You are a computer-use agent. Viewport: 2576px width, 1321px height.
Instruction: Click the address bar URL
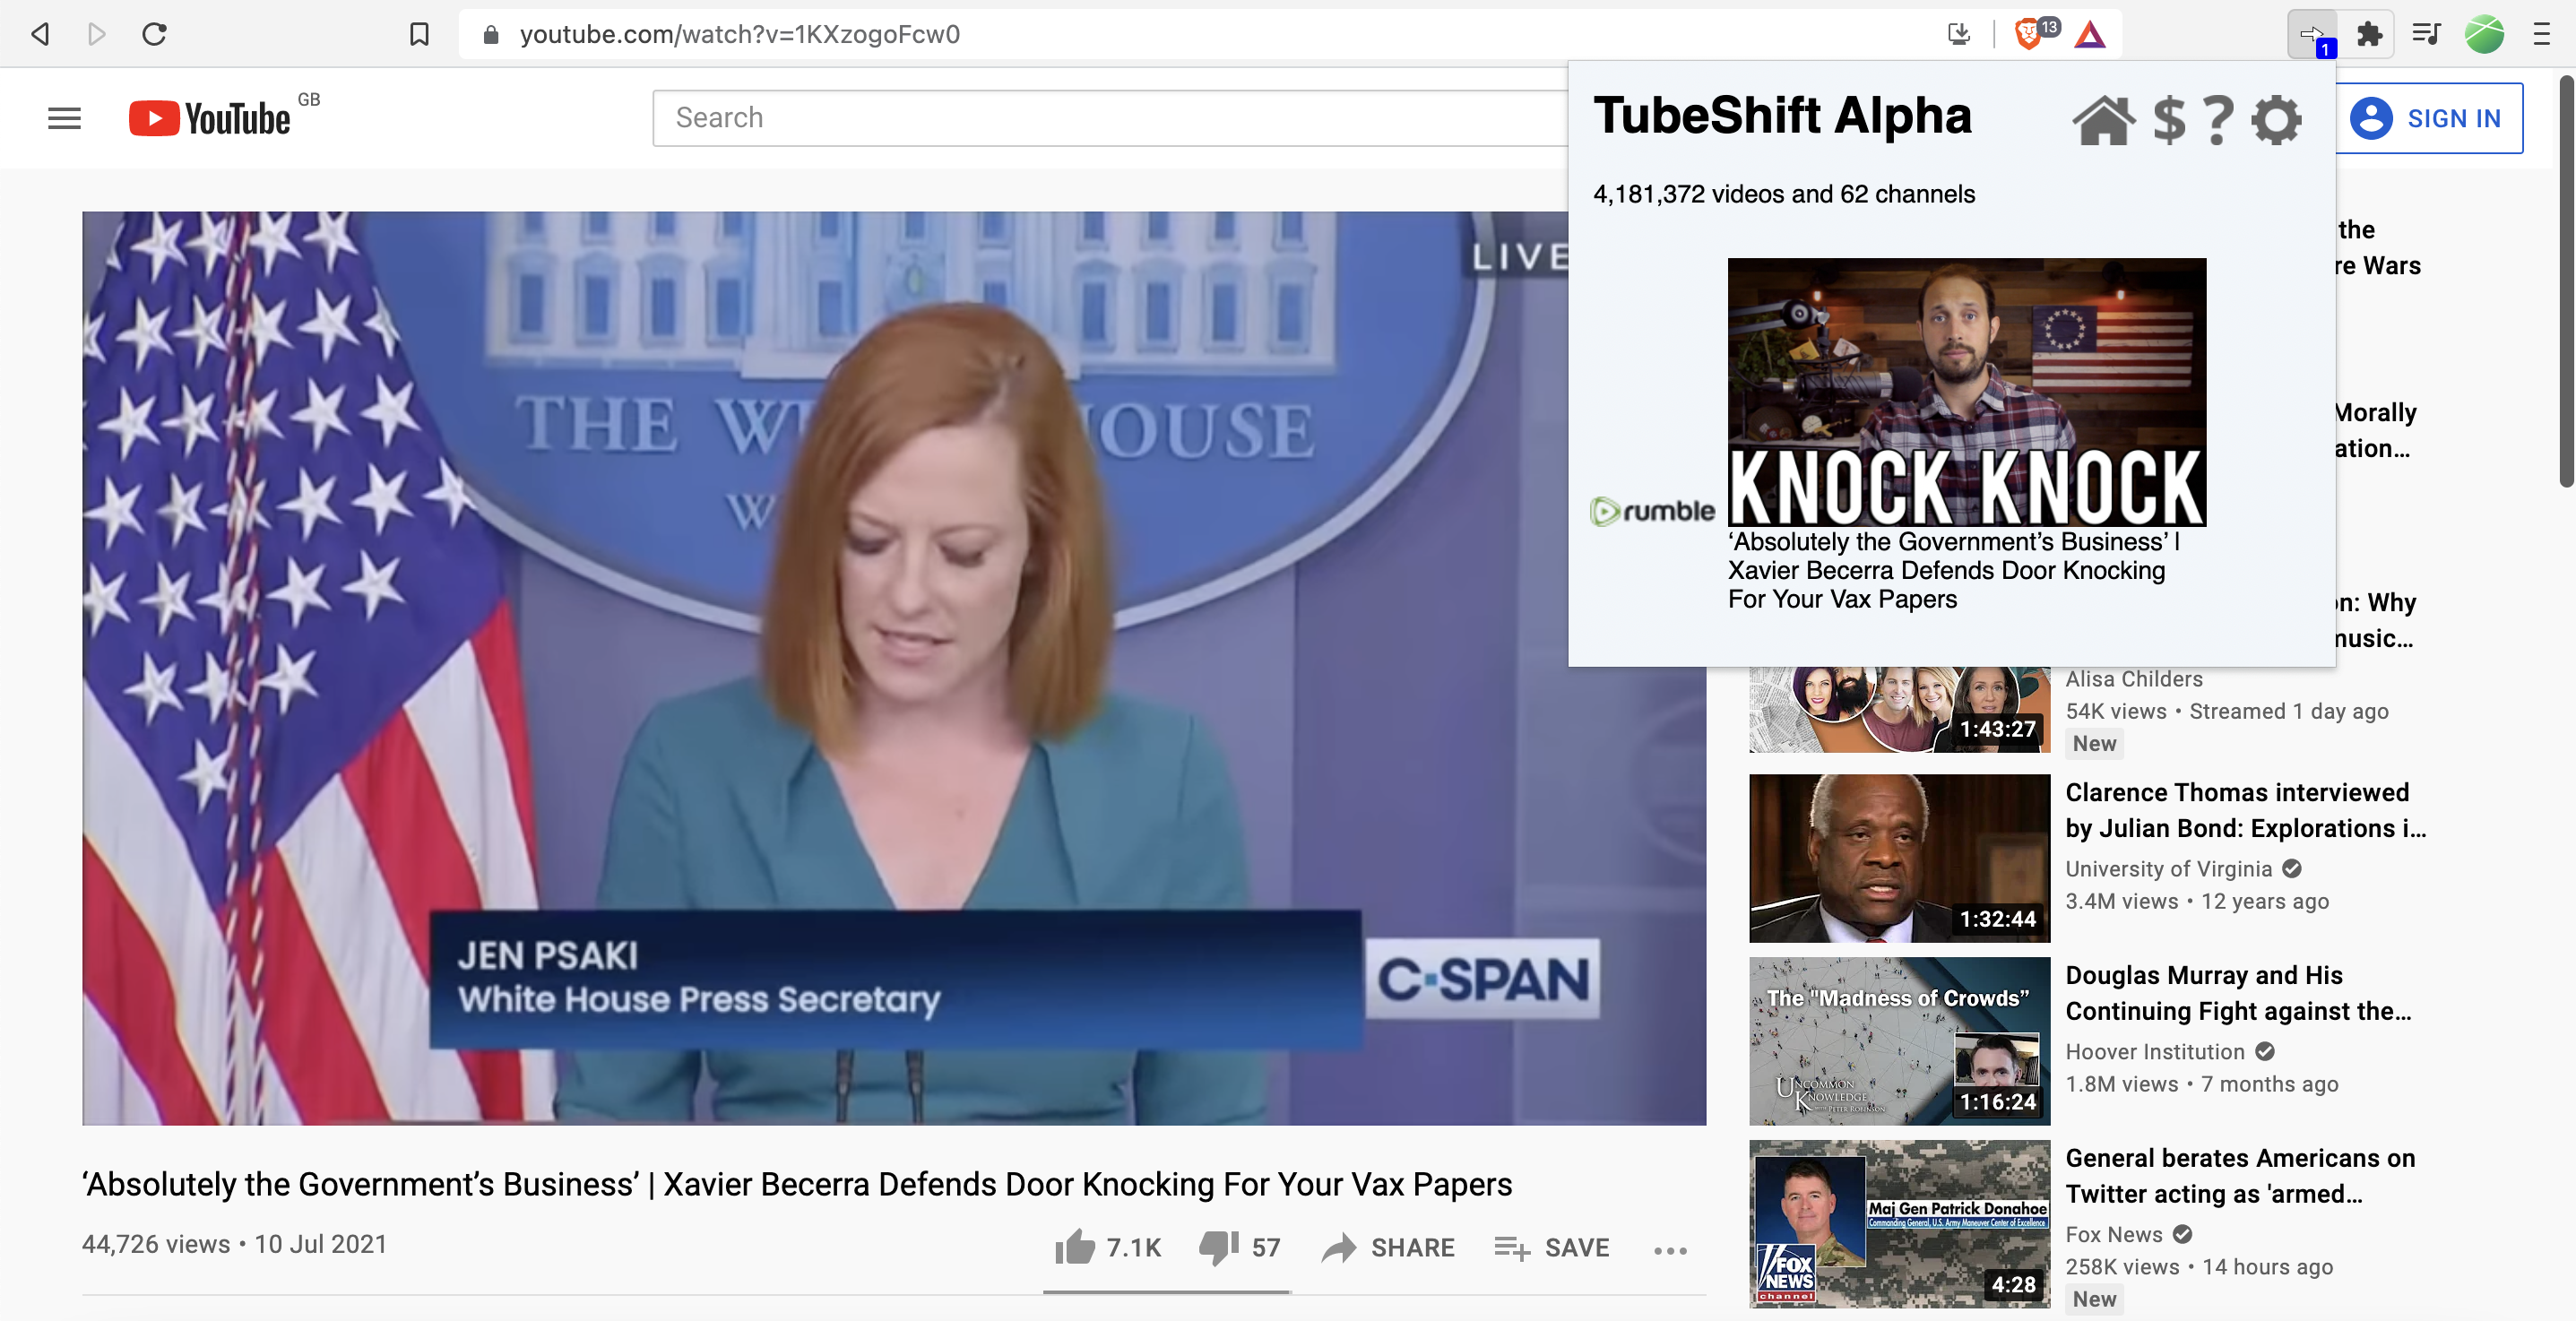tap(739, 34)
